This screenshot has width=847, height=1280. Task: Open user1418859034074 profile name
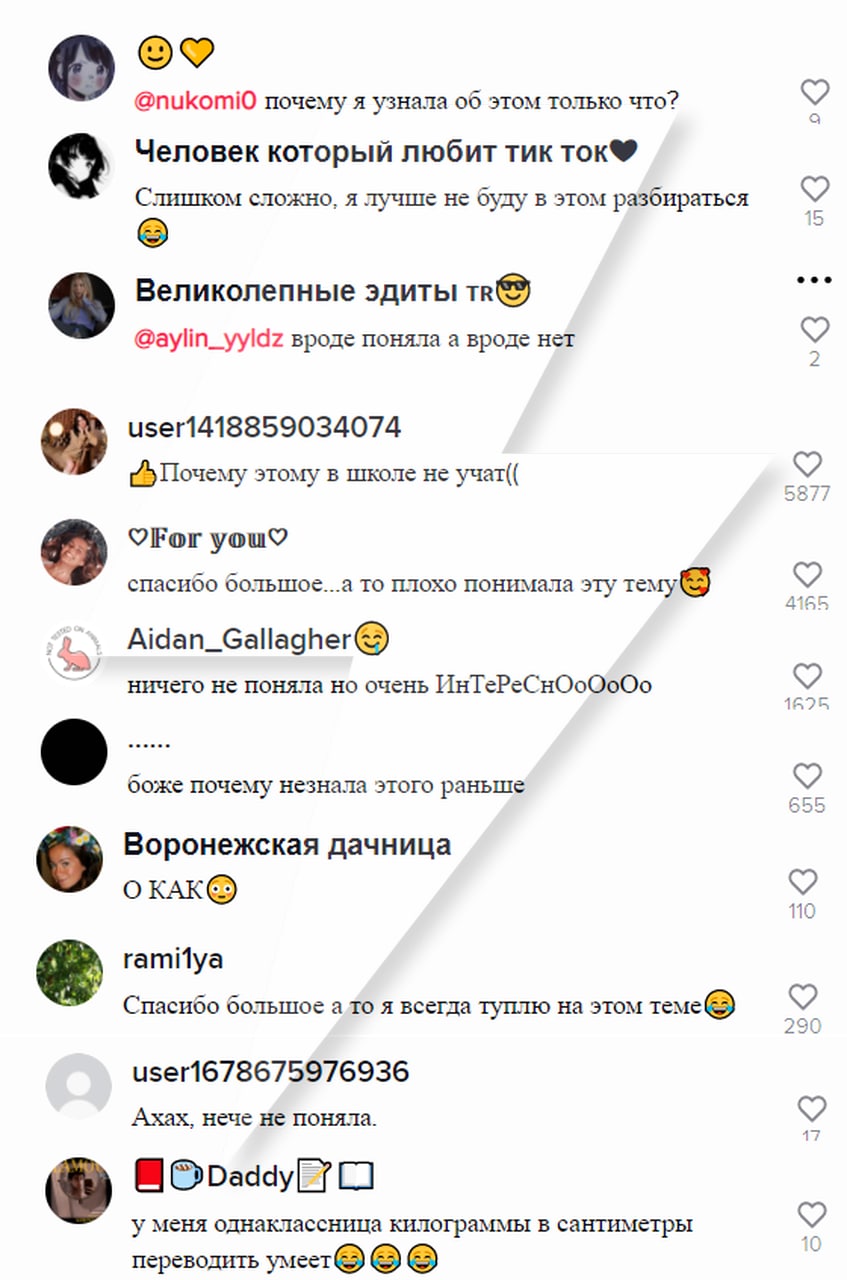265,428
